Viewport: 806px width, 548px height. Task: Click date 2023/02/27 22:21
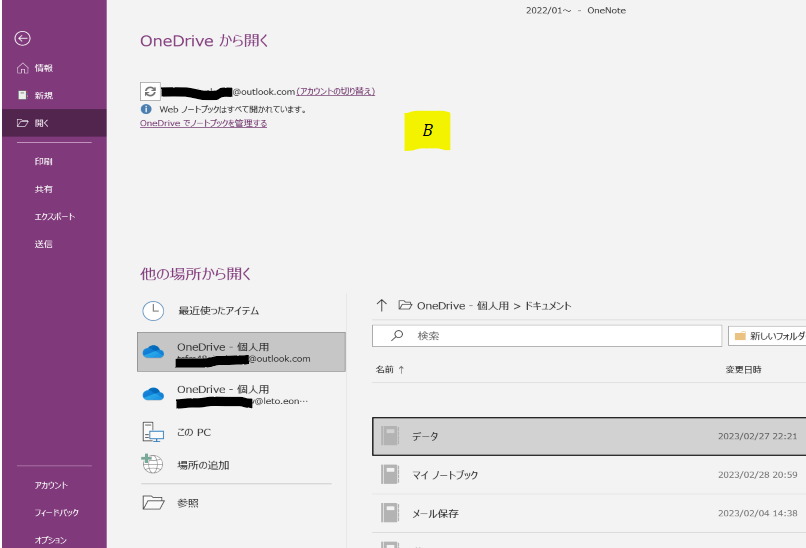pyautogui.click(x=758, y=436)
